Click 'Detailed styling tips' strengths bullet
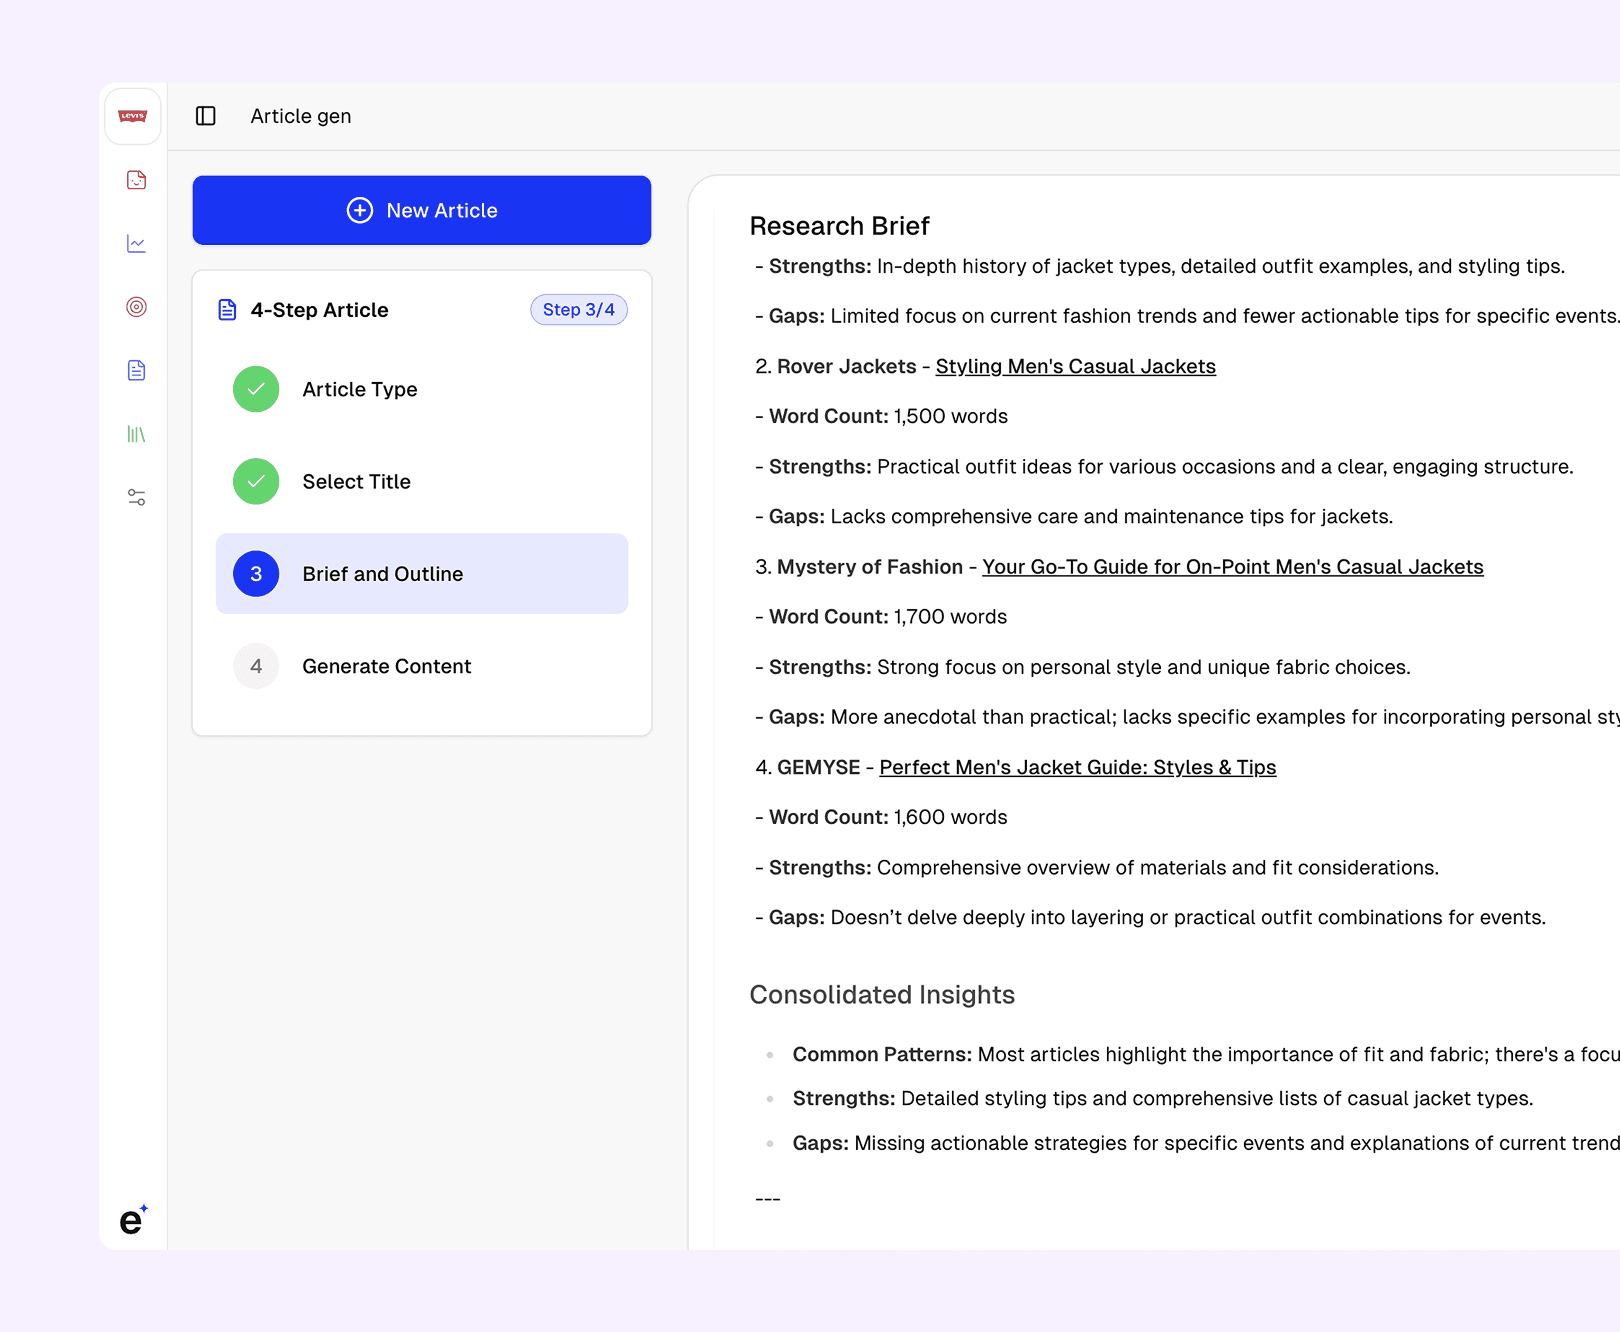This screenshot has height=1332, width=1620. click(x=1163, y=1099)
